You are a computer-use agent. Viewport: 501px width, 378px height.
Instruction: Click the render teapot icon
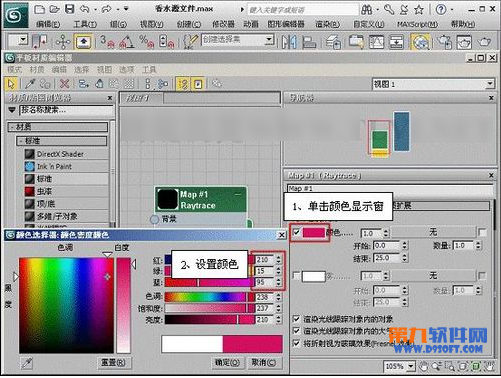tap(484, 42)
